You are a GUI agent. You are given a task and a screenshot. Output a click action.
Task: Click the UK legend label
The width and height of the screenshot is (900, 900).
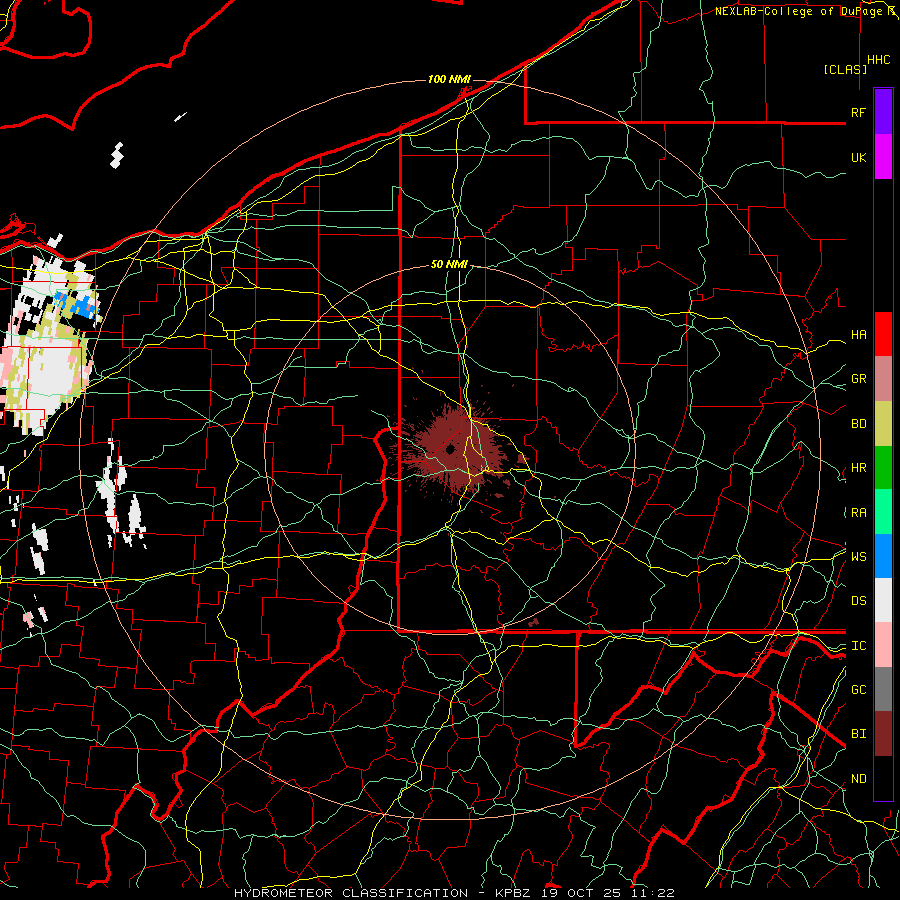(x=858, y=157)
